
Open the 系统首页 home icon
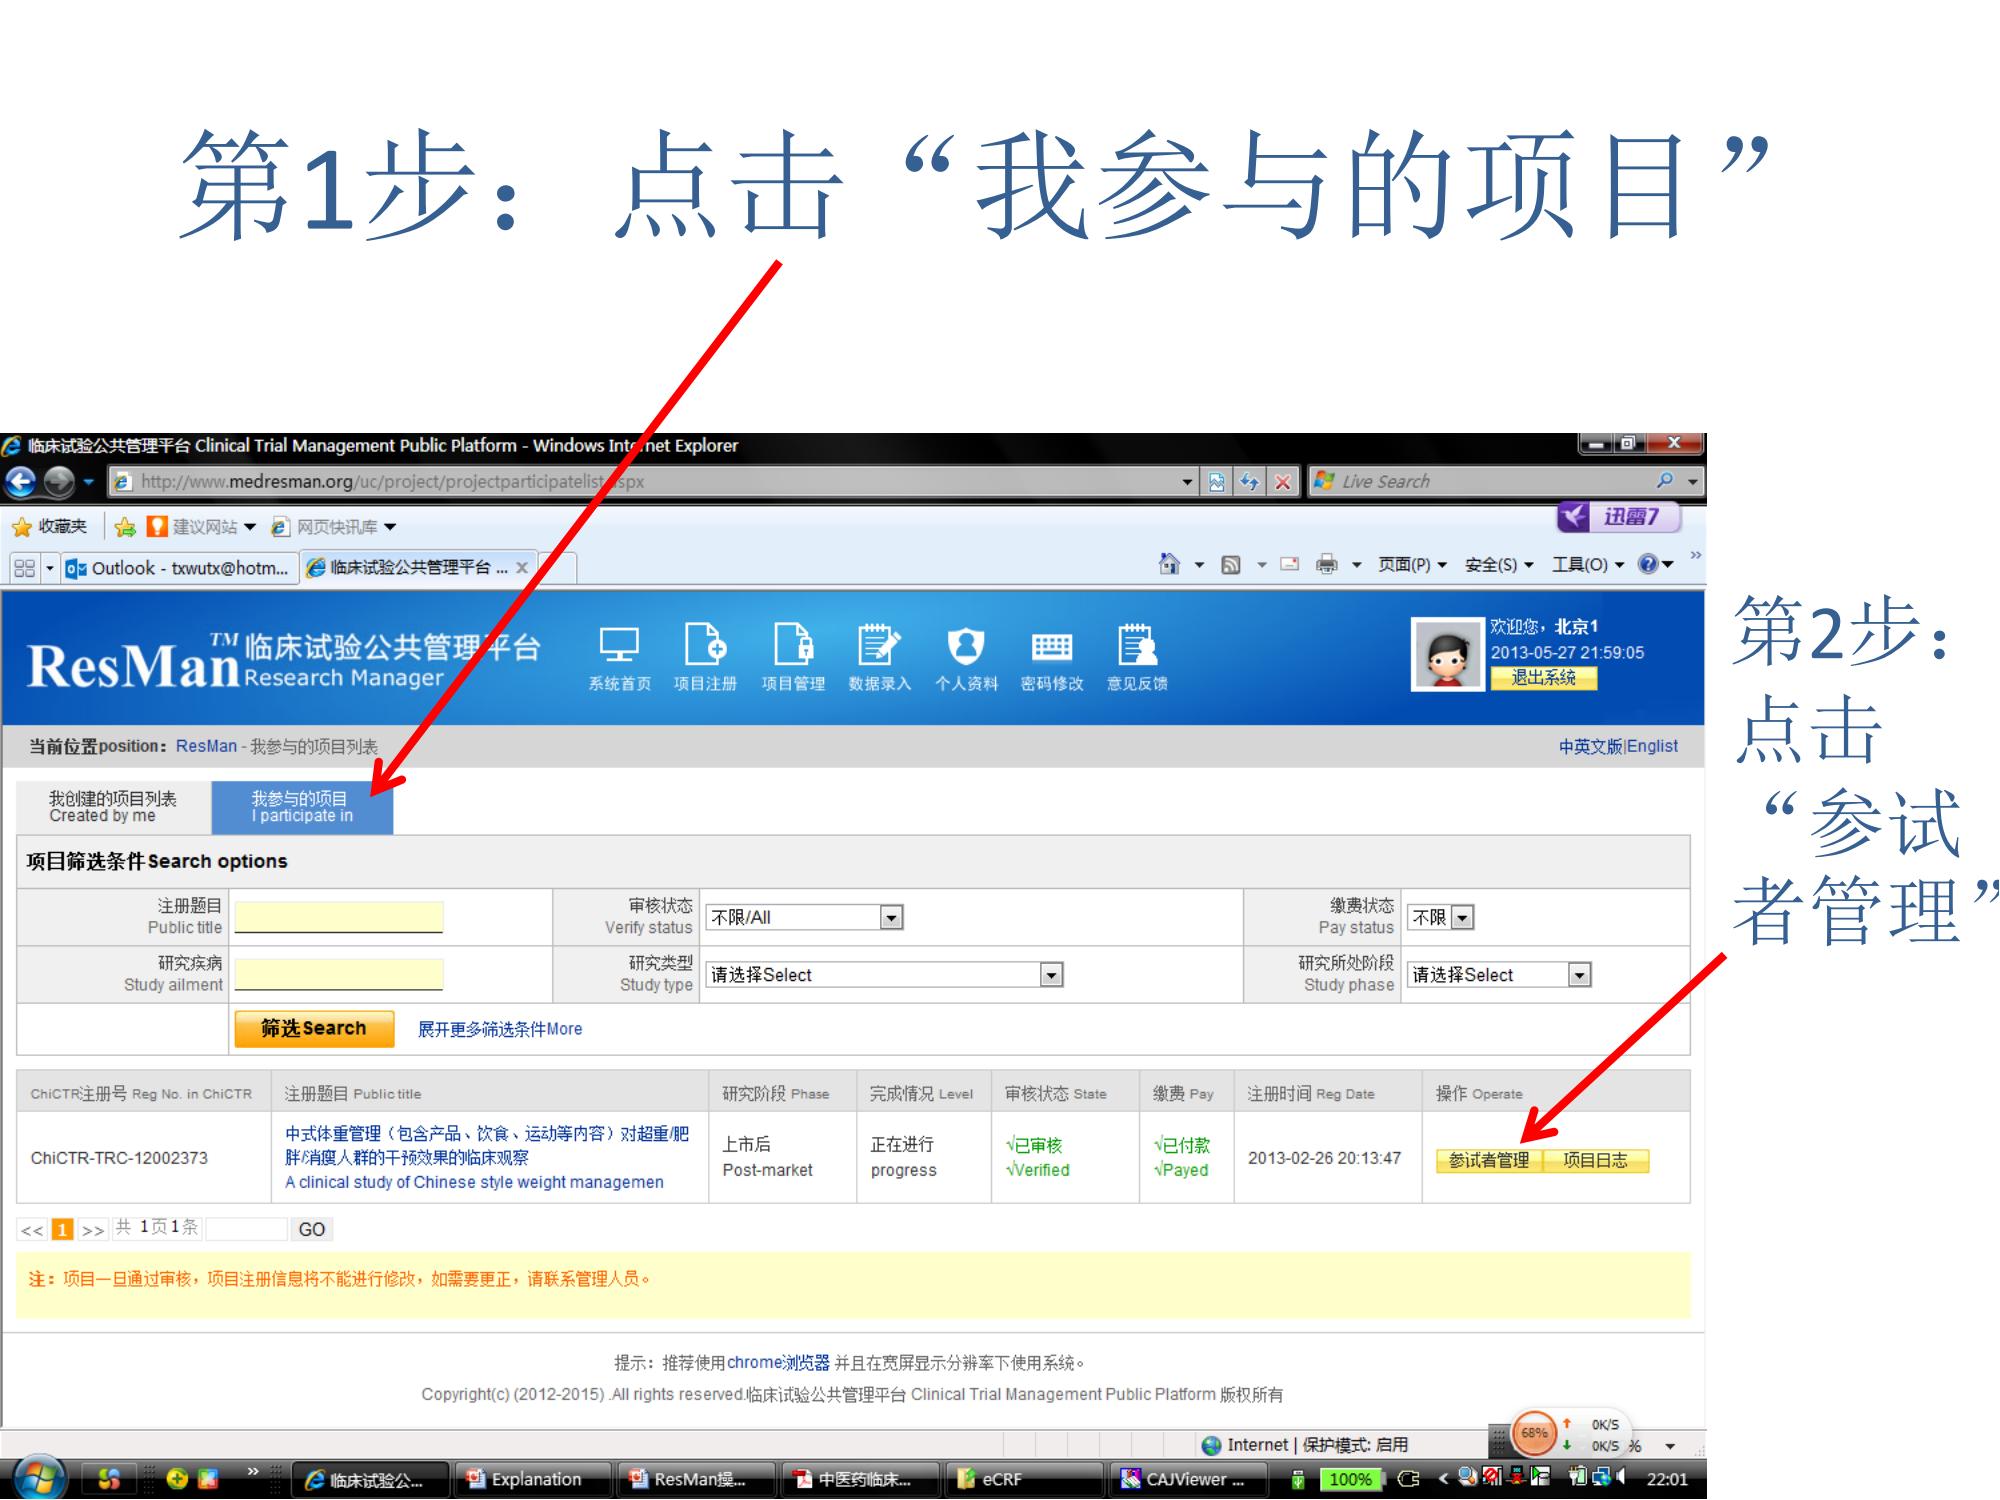click(619, 657)
